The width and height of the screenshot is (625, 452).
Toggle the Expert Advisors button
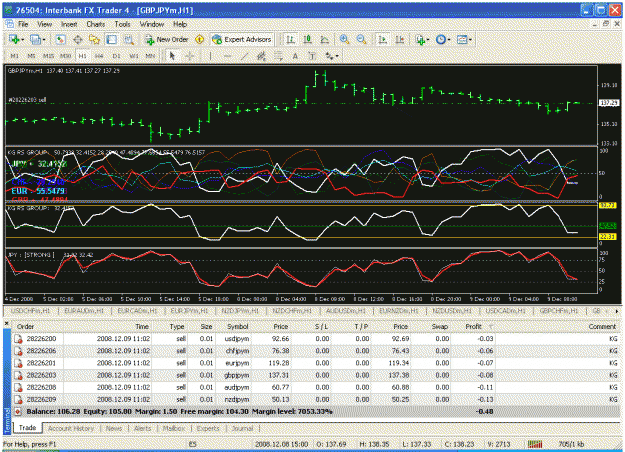[x=242, y=39]
